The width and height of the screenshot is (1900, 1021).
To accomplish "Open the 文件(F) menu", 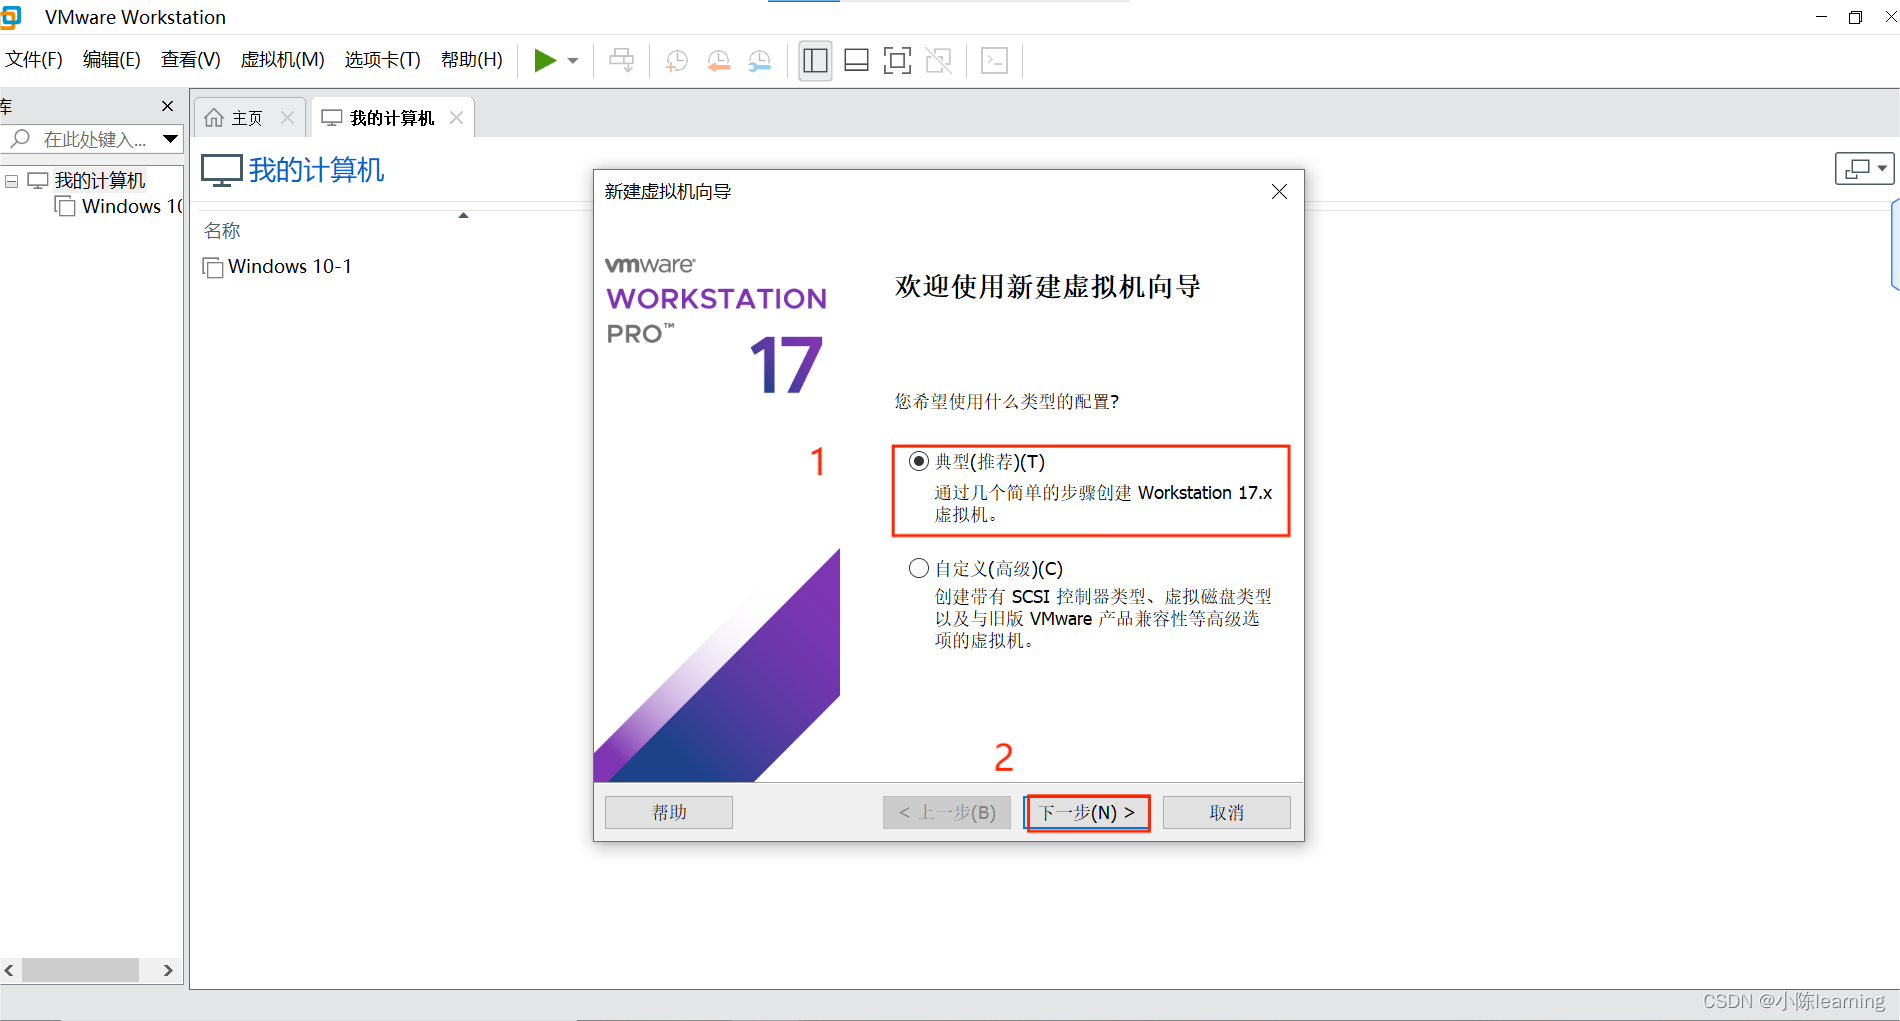I will pyautogui.click(x=34, y=60).
